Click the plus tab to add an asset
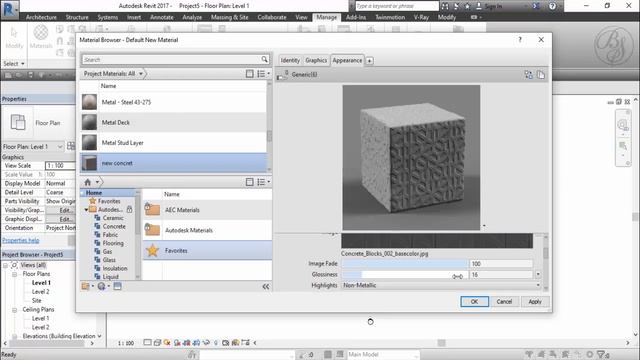 (369, 61)
